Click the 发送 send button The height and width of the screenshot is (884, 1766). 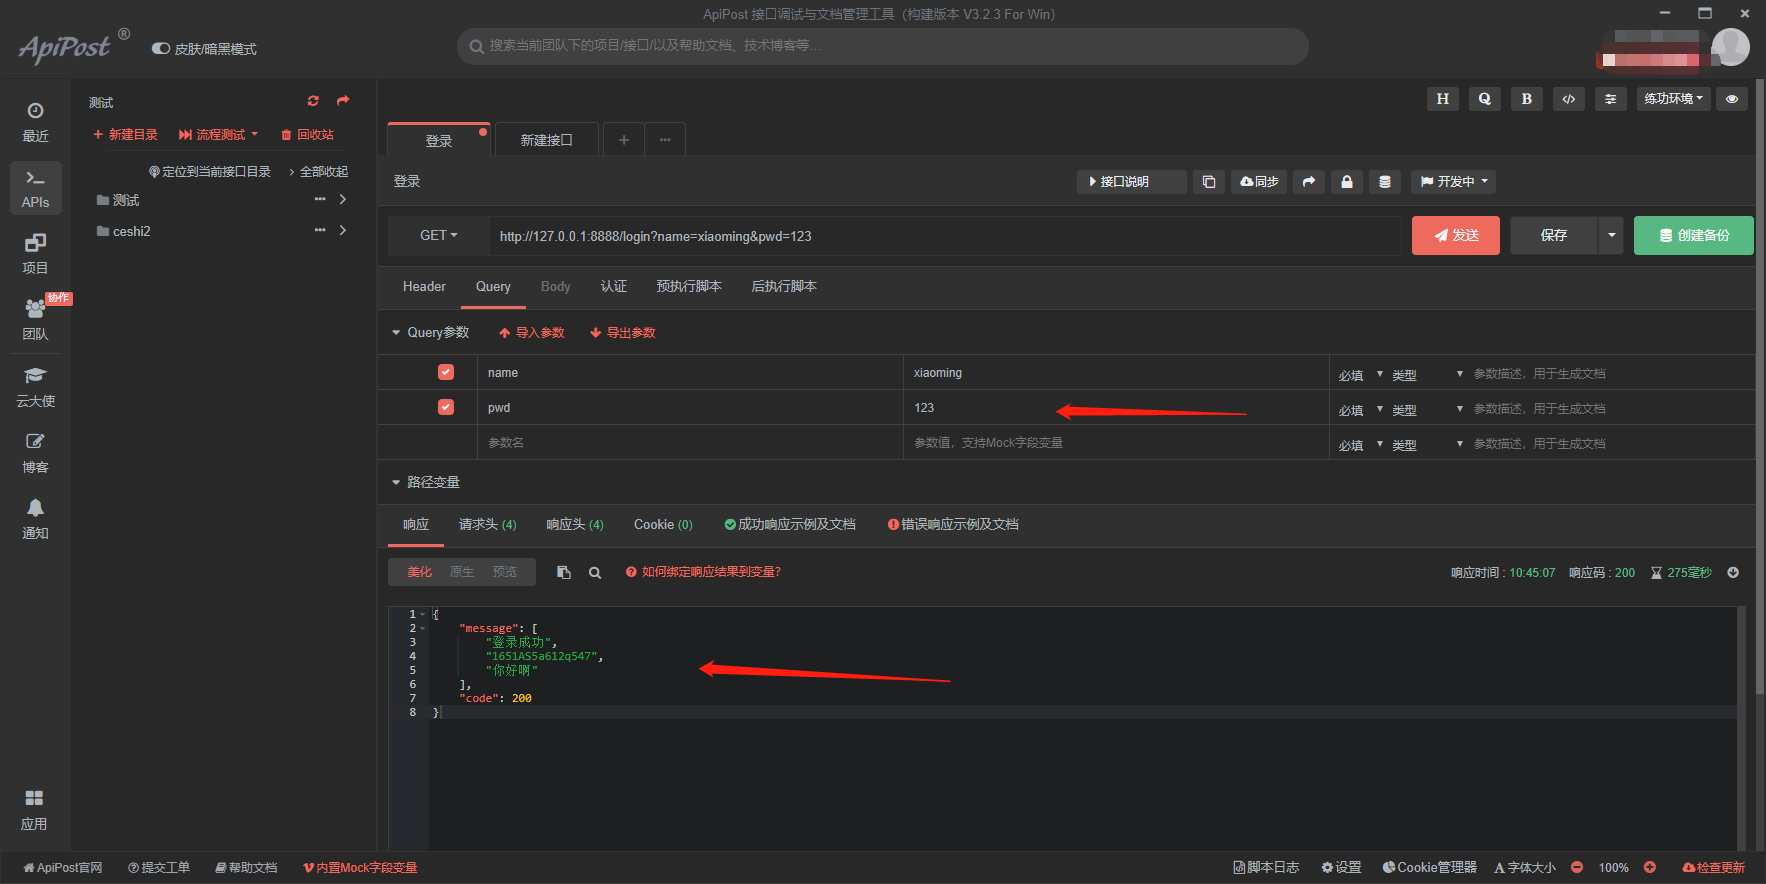[x=1456, y=235]
